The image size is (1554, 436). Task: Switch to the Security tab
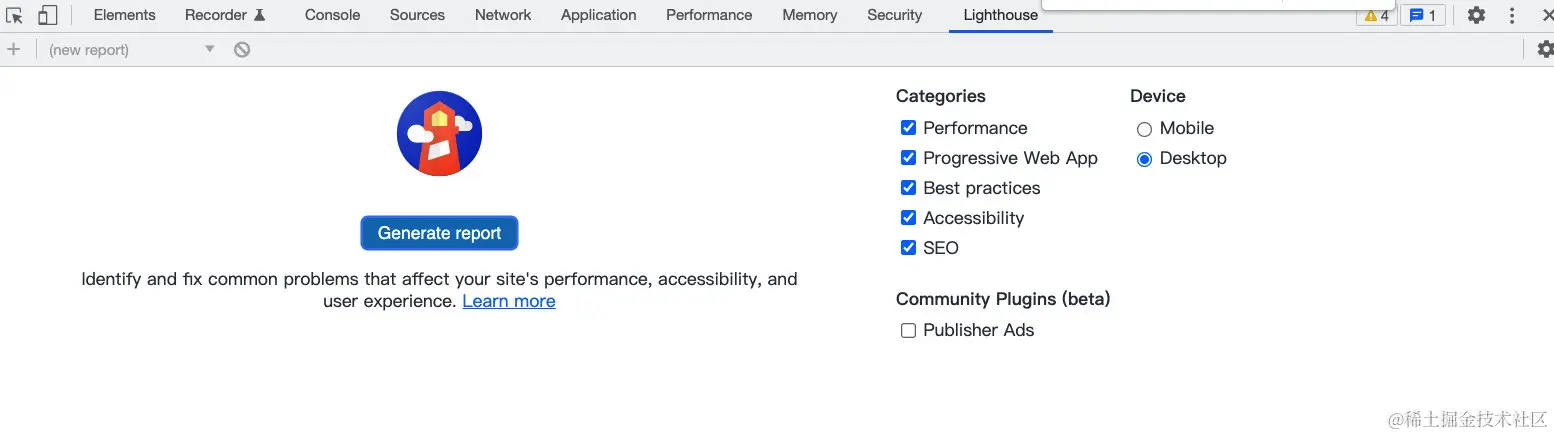tap(894, 15)
